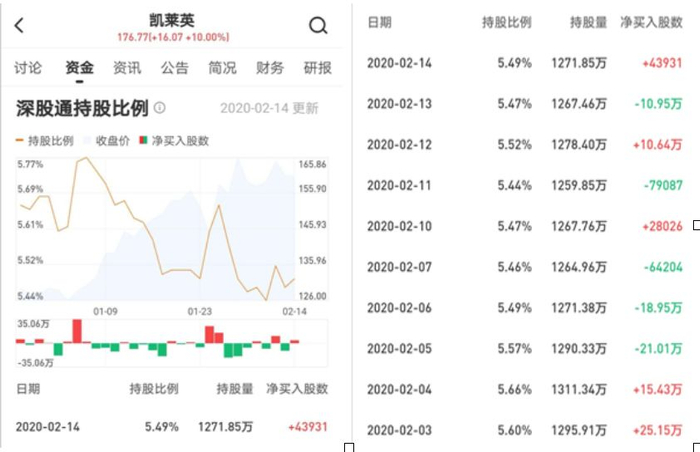Open the 资讯 tab

(127, 68)
